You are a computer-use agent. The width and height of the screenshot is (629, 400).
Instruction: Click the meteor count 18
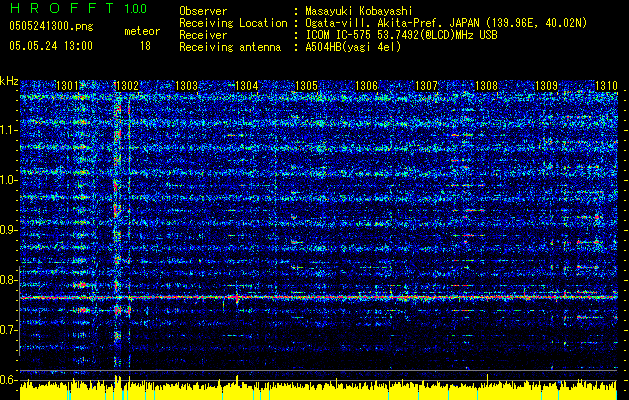point(145,46)
